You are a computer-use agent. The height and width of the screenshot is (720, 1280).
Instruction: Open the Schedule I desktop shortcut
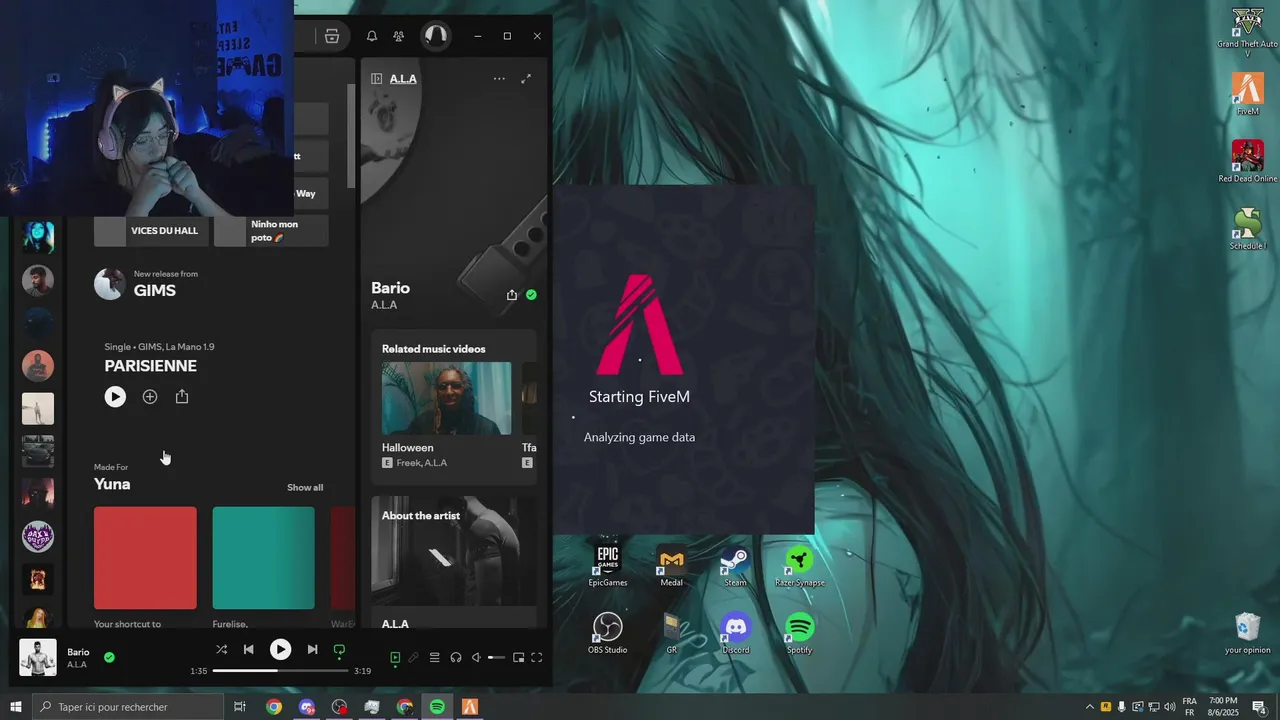click(x=1247, y=228)
